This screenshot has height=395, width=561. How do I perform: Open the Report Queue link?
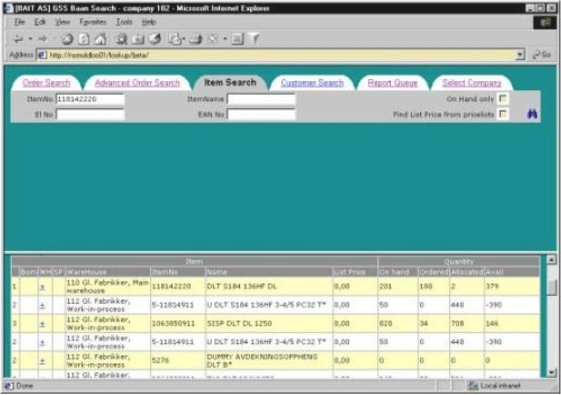click(x=392, y=83)
